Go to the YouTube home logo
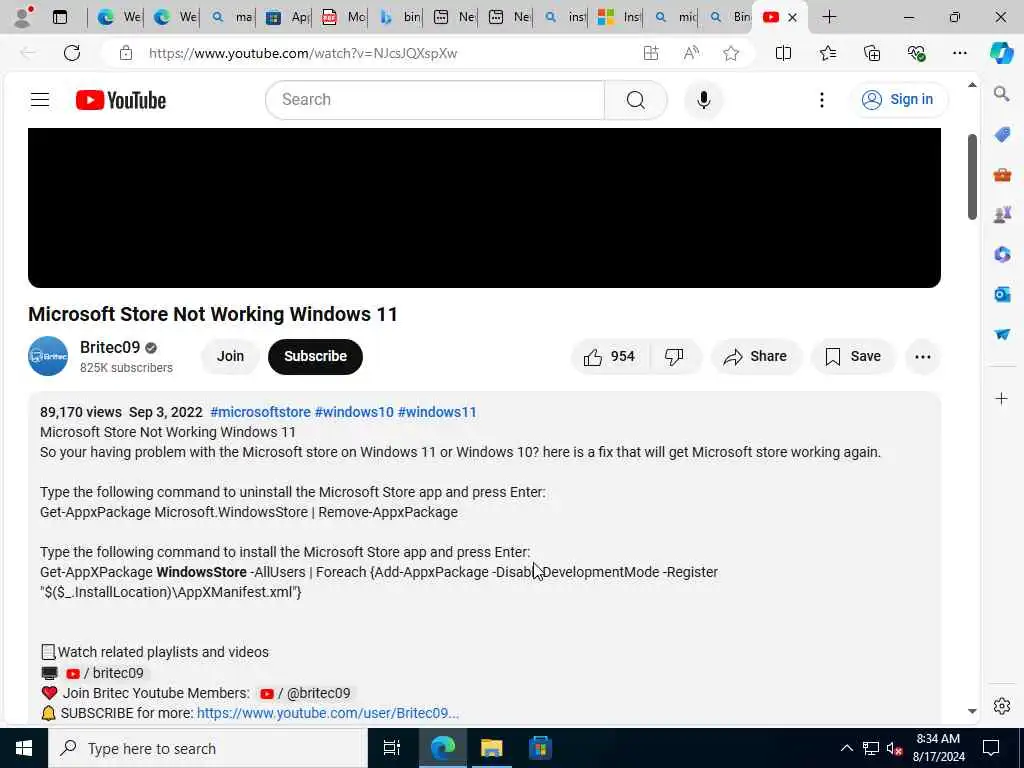Image resolution: width=1024 pixels, height=768 pixels. [121, 100]
